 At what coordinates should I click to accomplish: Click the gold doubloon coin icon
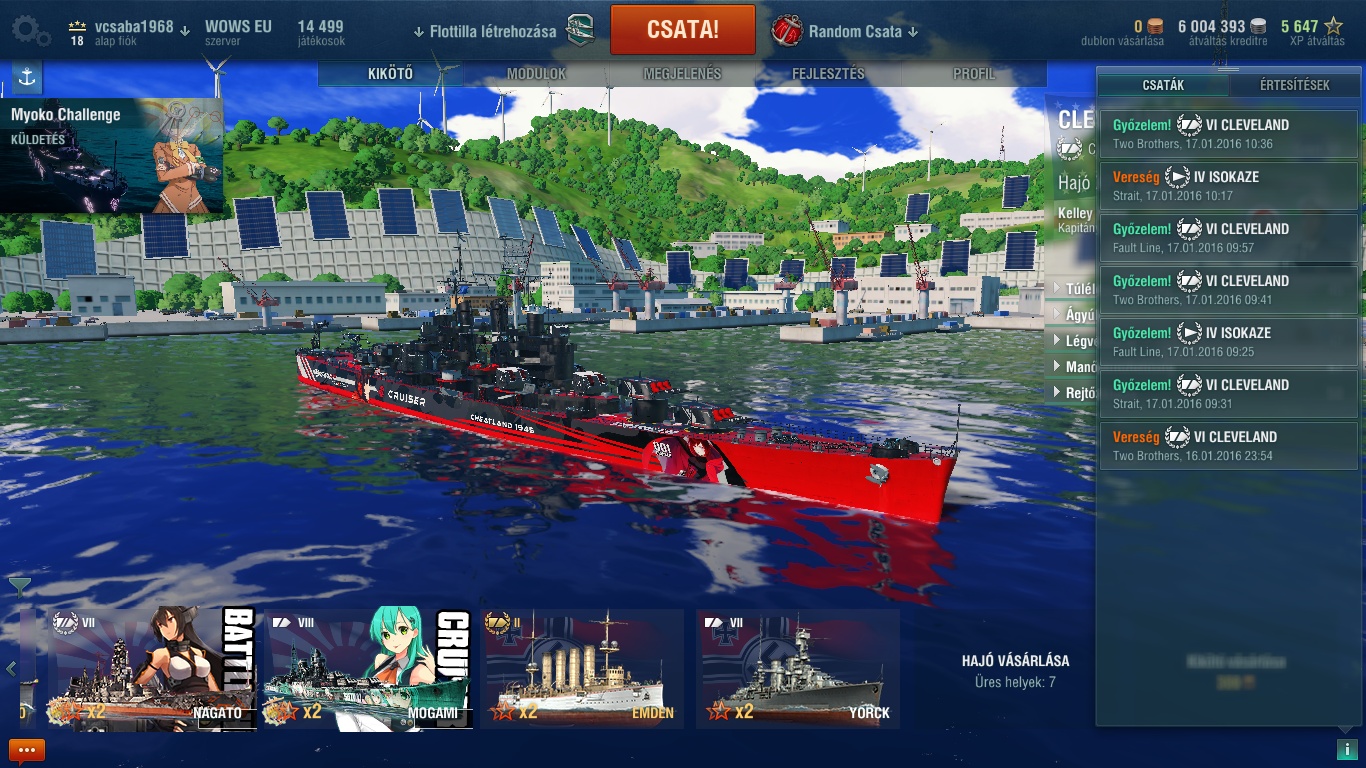[1155, 27]
